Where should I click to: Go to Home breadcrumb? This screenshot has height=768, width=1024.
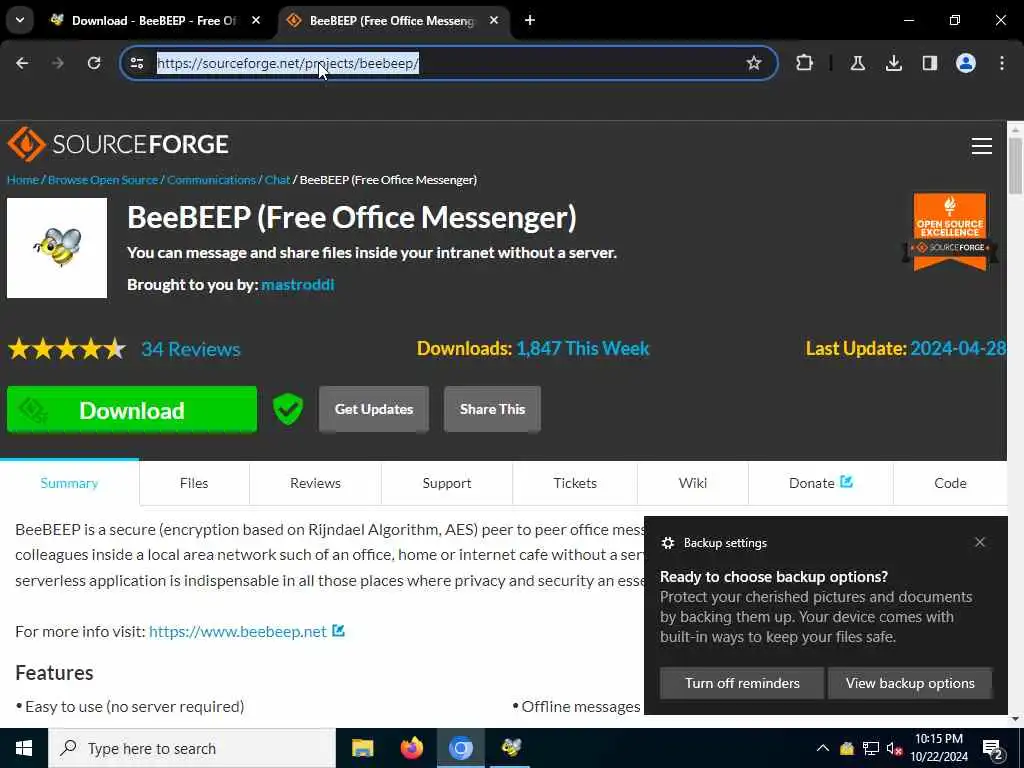pyautogui.click(x=23, y=180)
